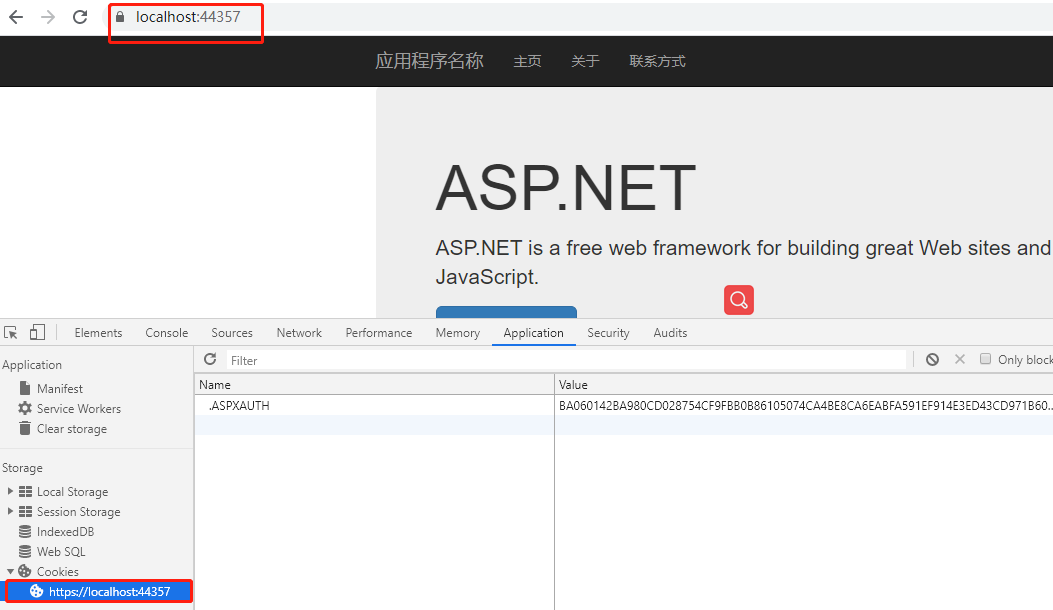Clear all cookies with the circle-slash icon
Viewport: 1053px width, 610px height.
[932, 359]
